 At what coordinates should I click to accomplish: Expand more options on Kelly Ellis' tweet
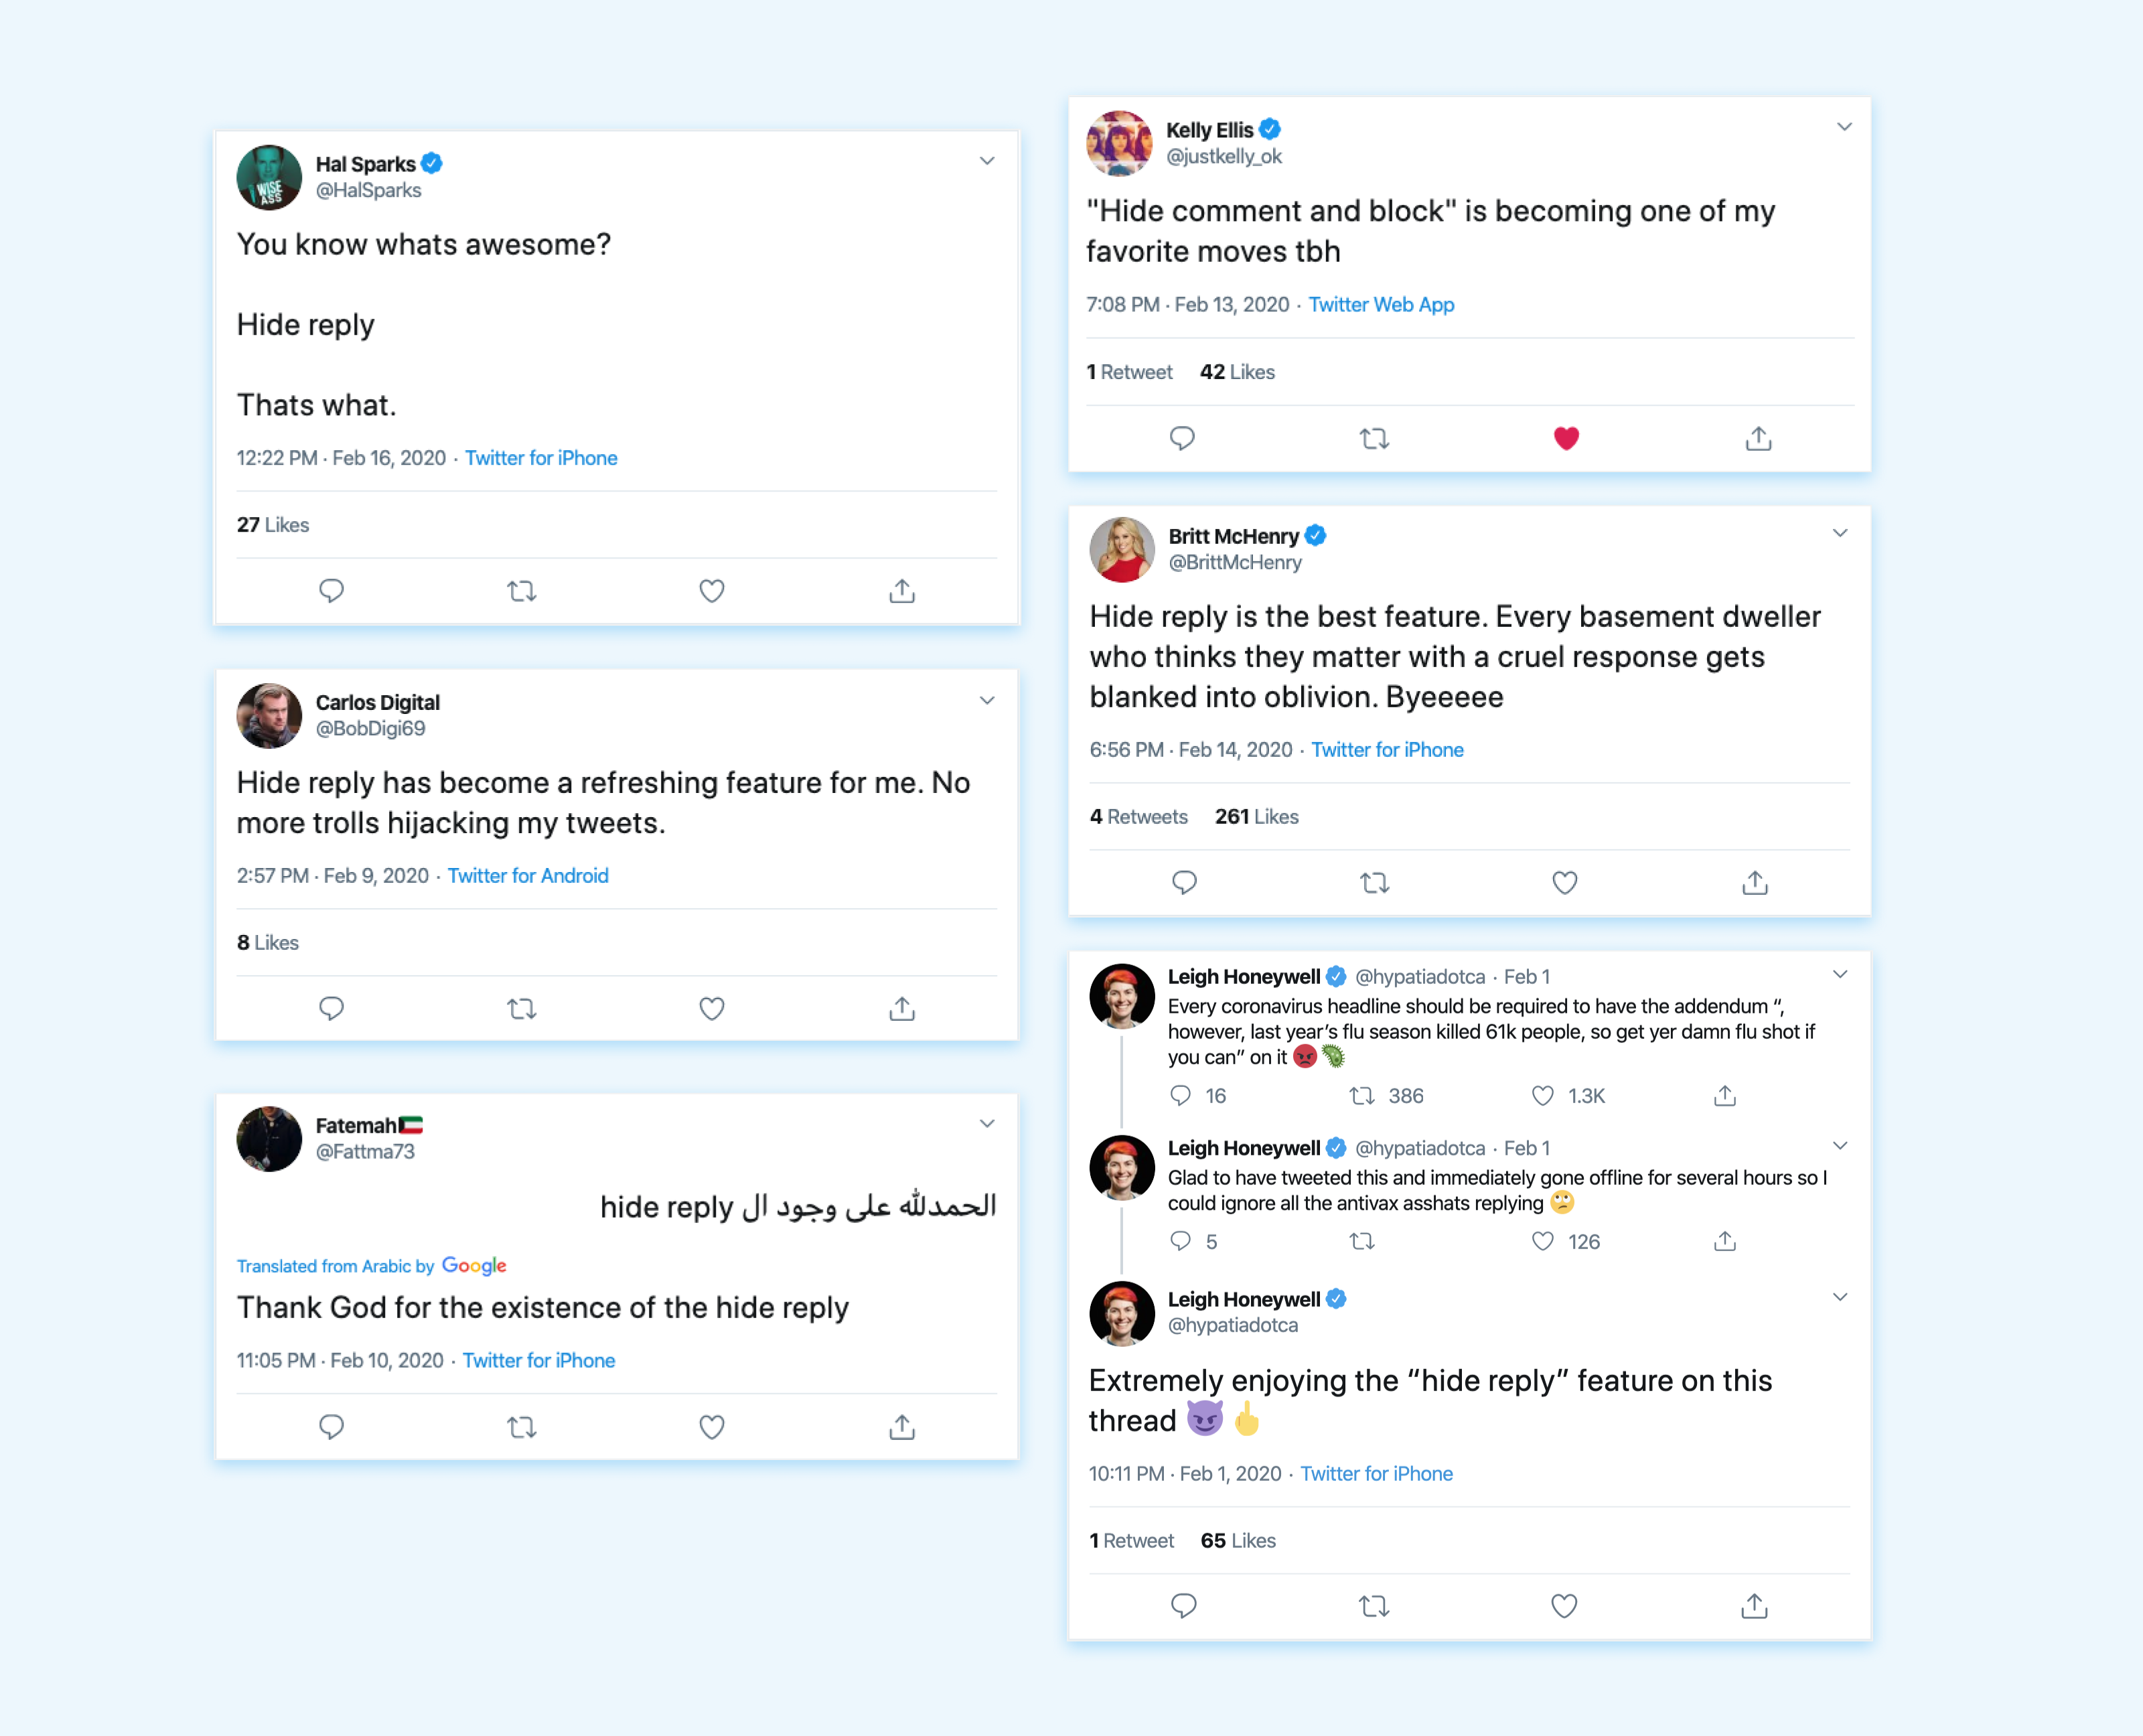pos(1844,127)
